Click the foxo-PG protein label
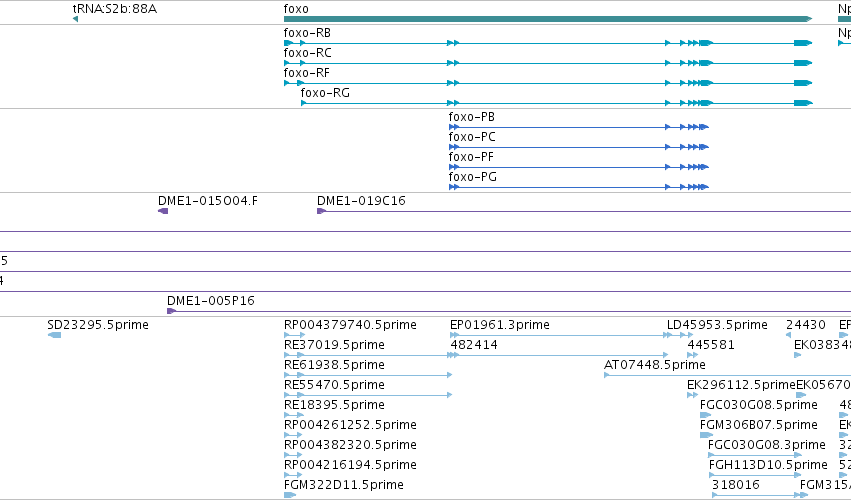851x500 pixels. tap(473, 177)
